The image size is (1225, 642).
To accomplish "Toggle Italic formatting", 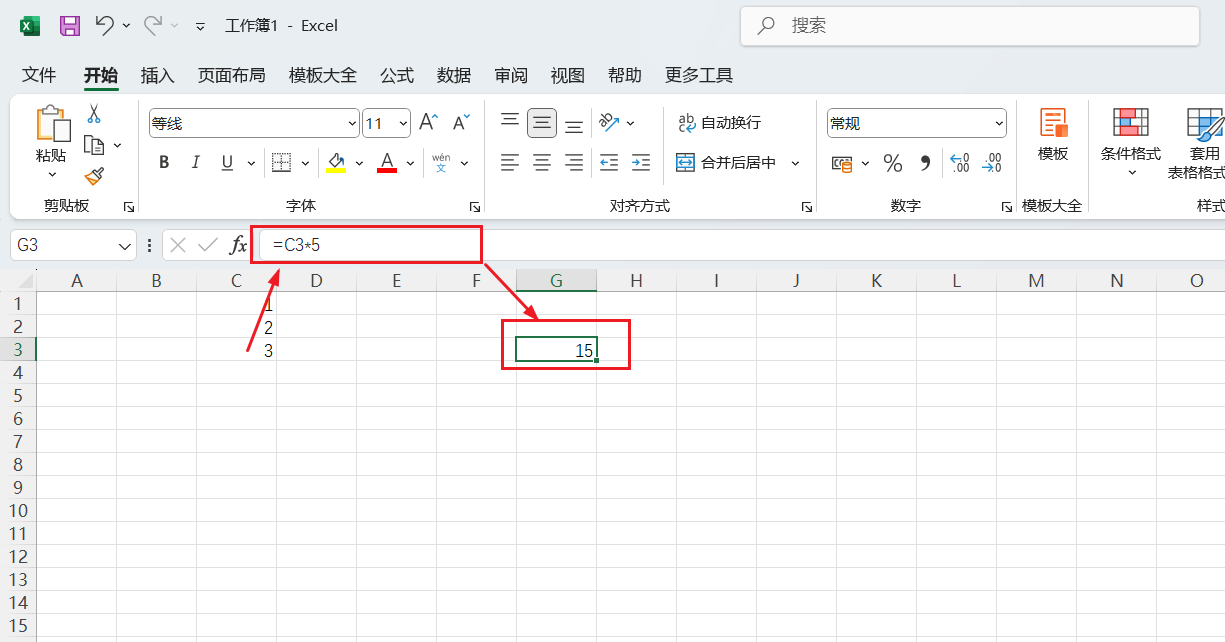I will (x=196, y=162).
